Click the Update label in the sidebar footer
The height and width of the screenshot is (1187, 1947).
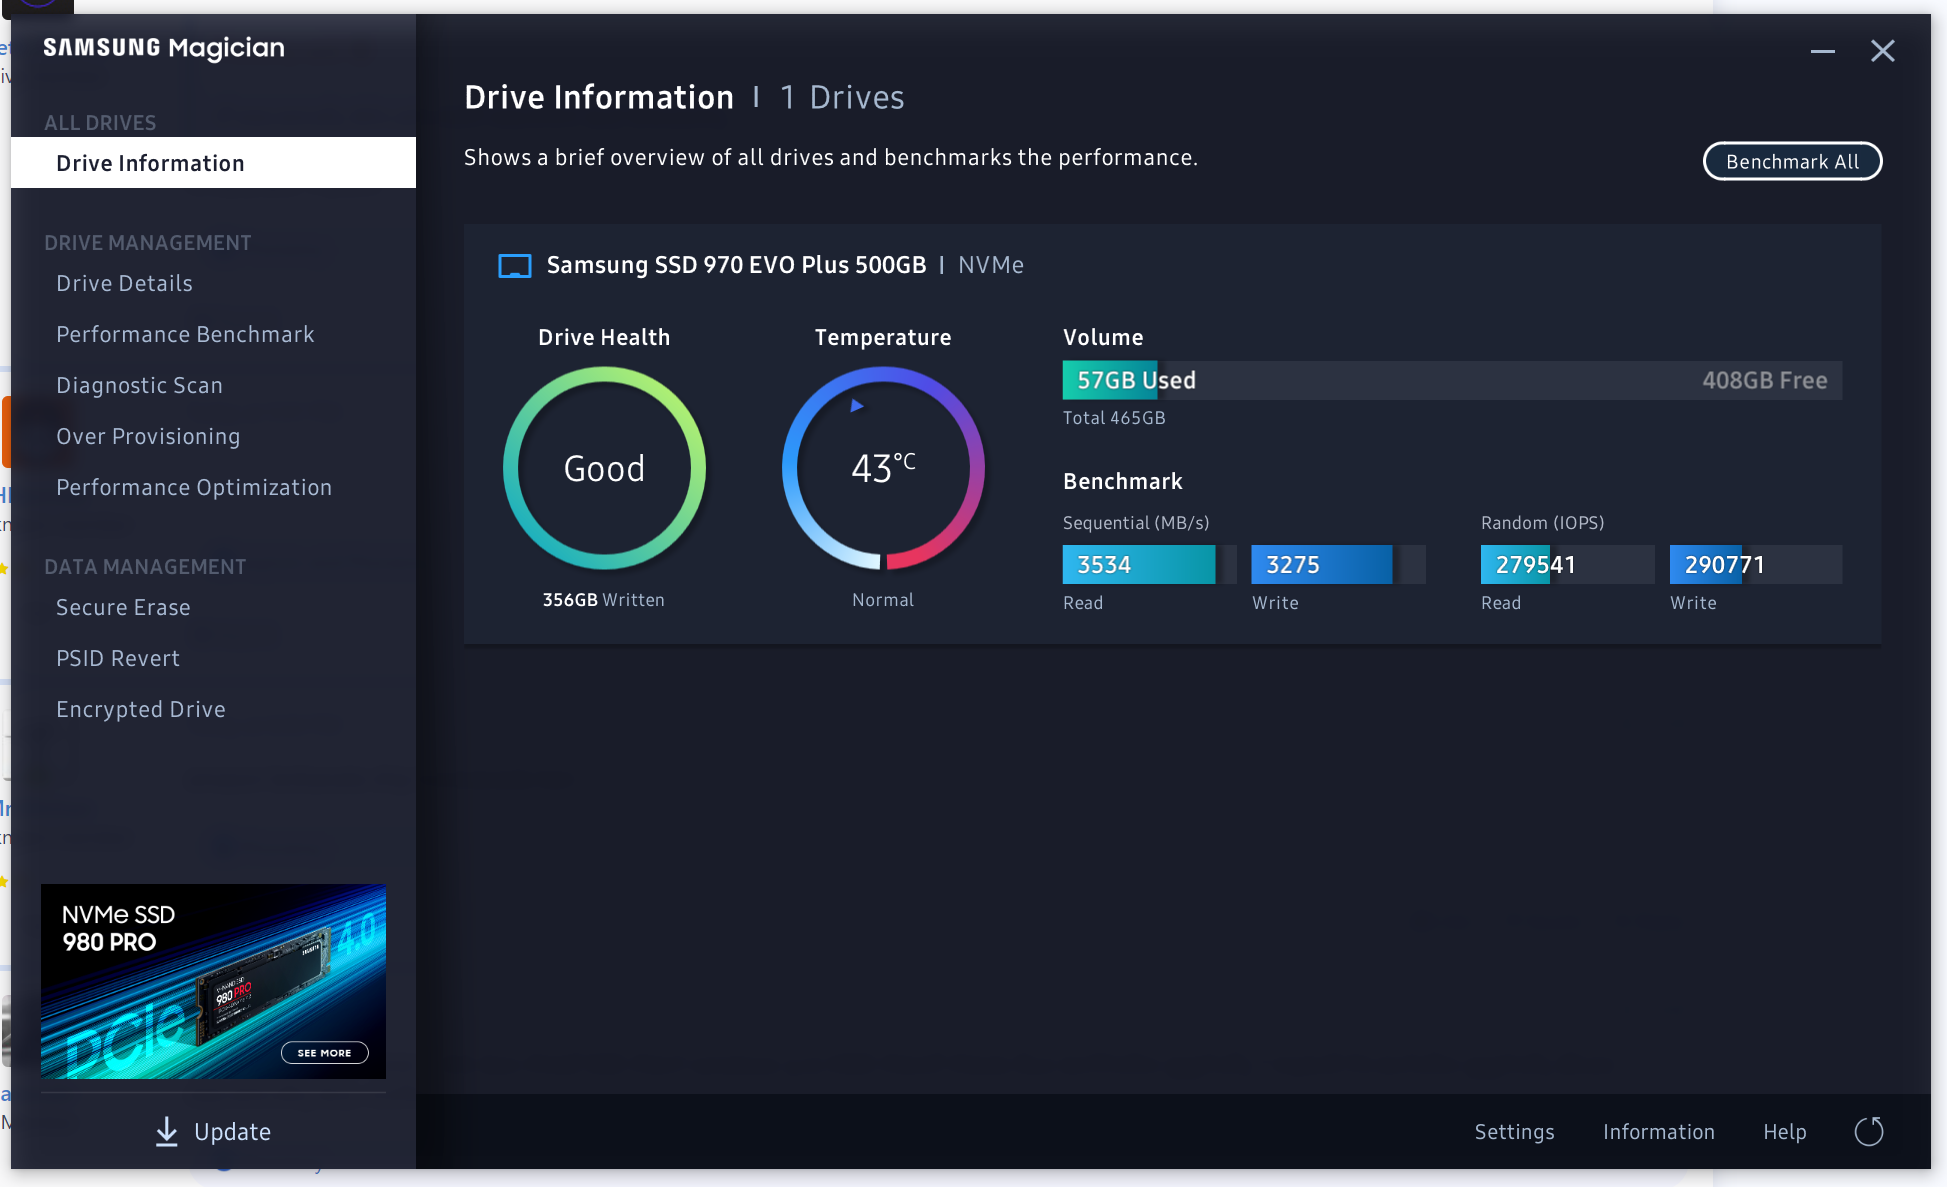232,1132
